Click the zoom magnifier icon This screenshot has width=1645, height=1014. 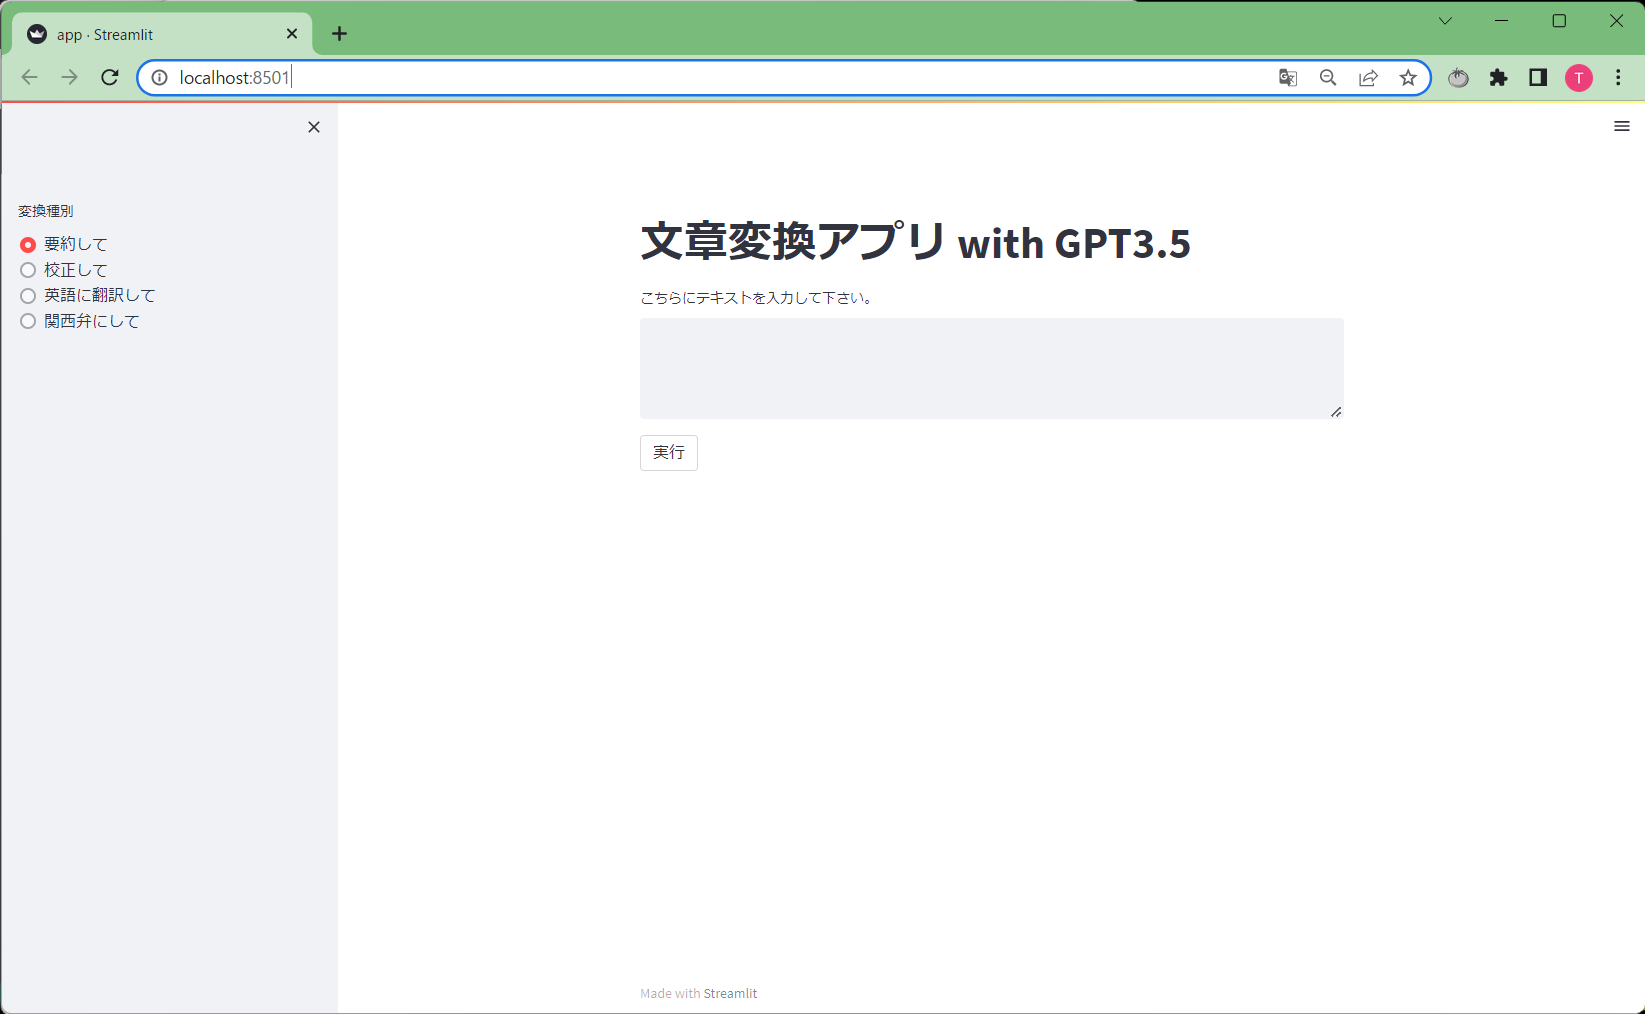pyautogui.click(x=1328, y=77)
